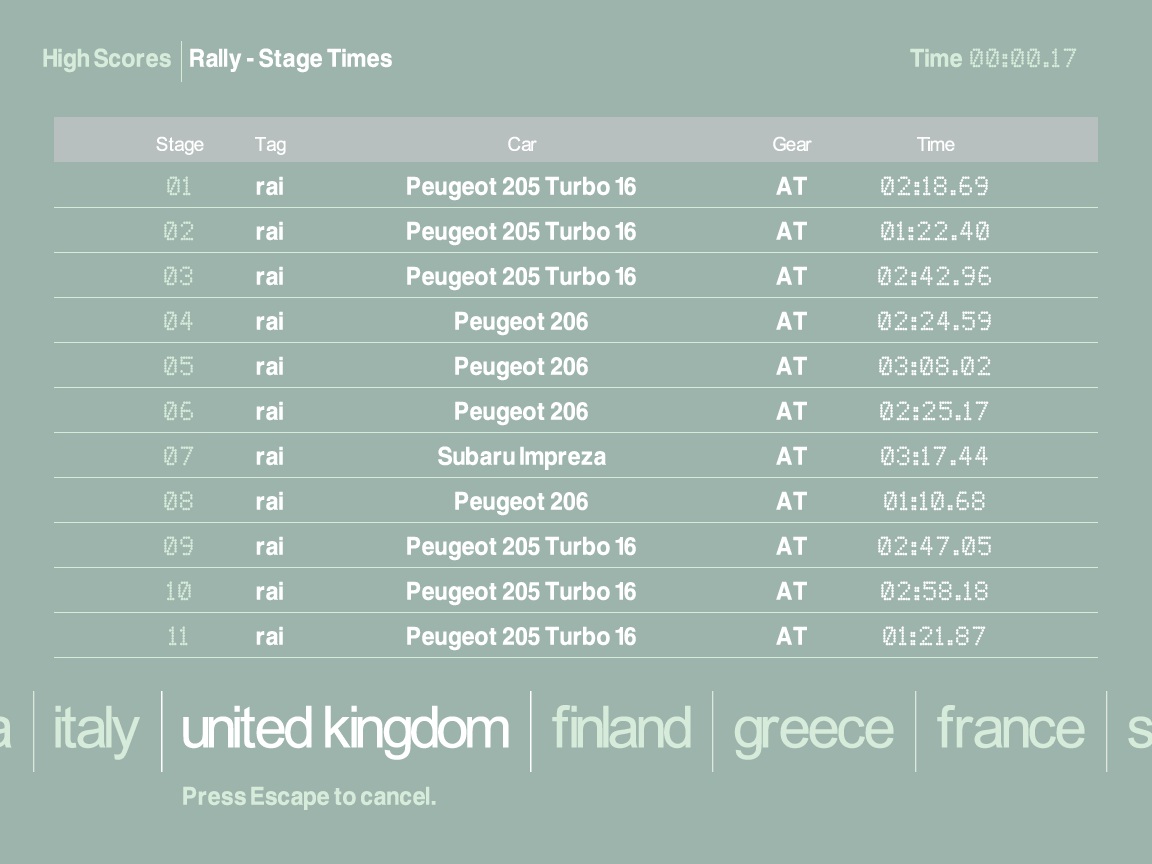The image size is (1152, 864).
Task: Click stage 04 Peugeot 206 entry
Action: 521,321
